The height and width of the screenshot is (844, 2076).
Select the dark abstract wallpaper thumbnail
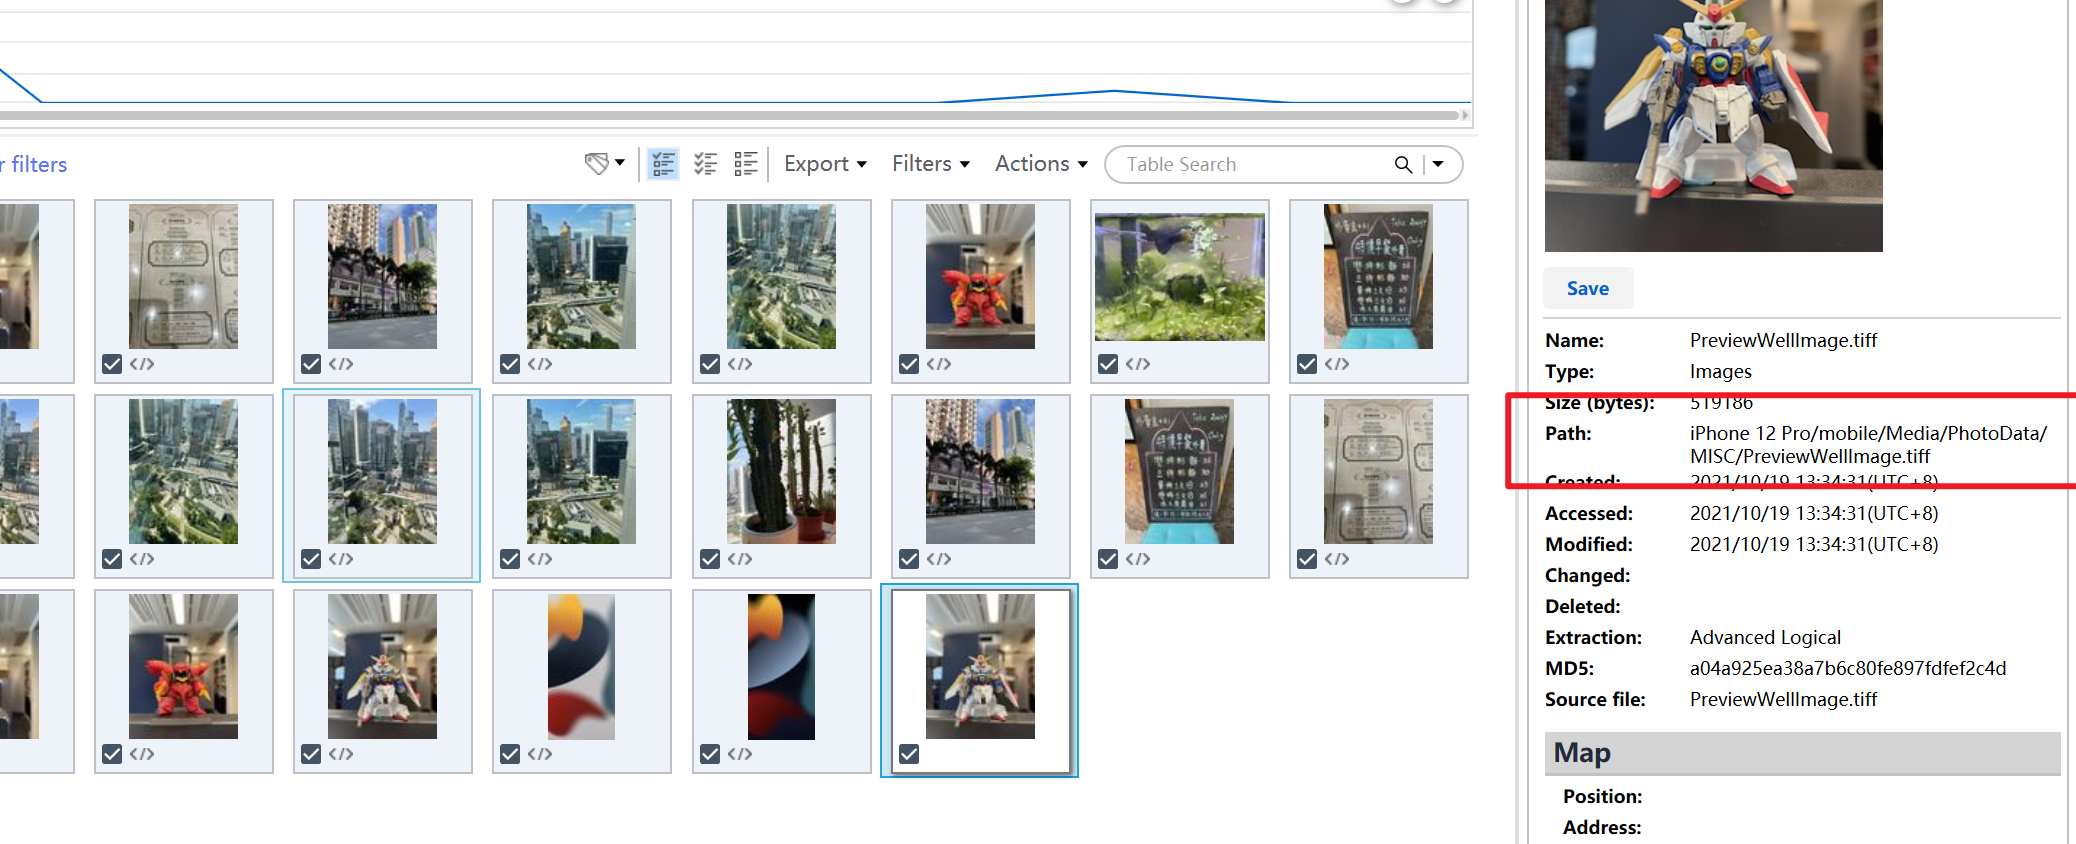point(781,667)
